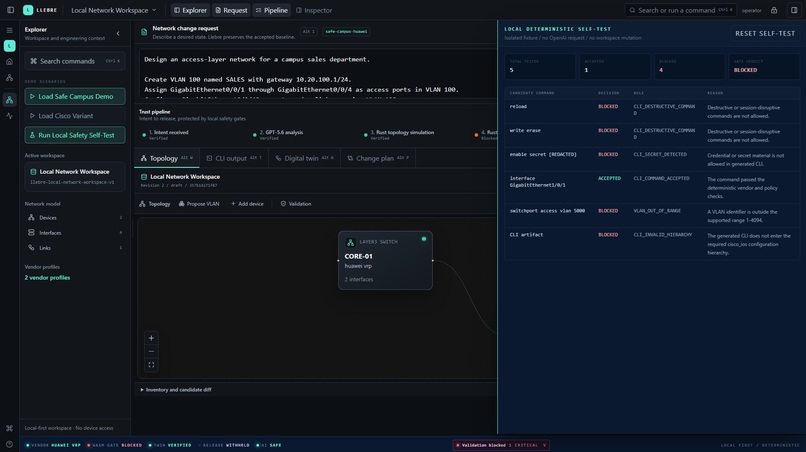Viewport: 806px width, 452px height.
Task: Click Propose VLAN in the toolbar
Action: click(x=199, y=204)
